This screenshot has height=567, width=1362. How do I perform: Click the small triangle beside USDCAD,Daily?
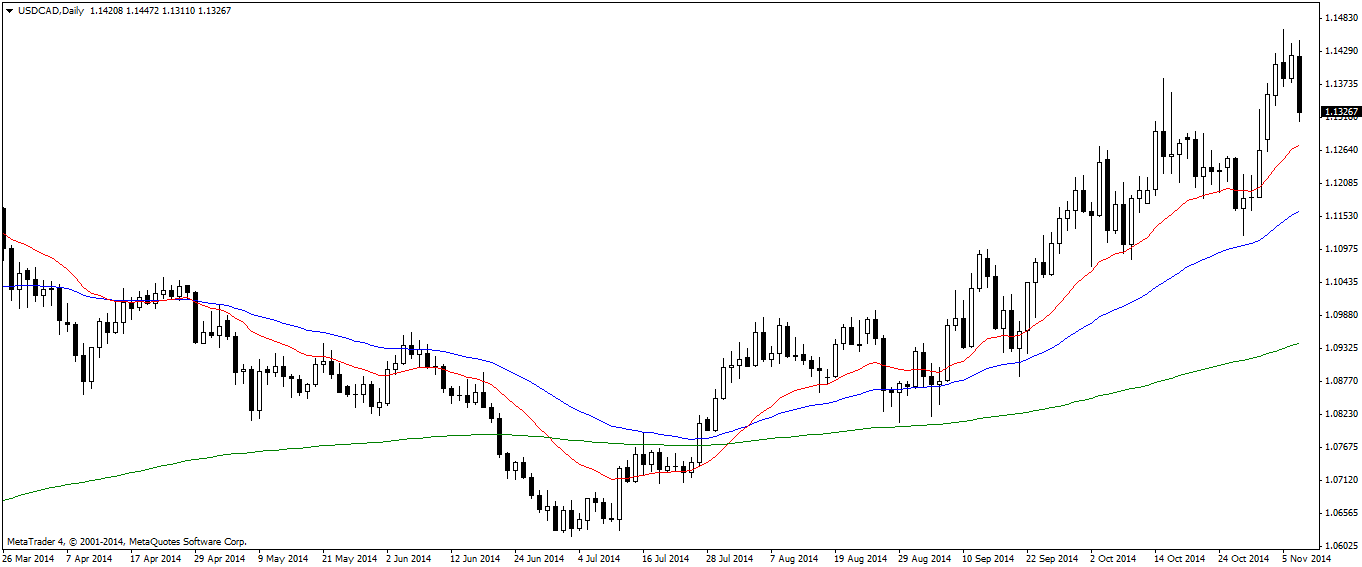[x=9, y=10]
